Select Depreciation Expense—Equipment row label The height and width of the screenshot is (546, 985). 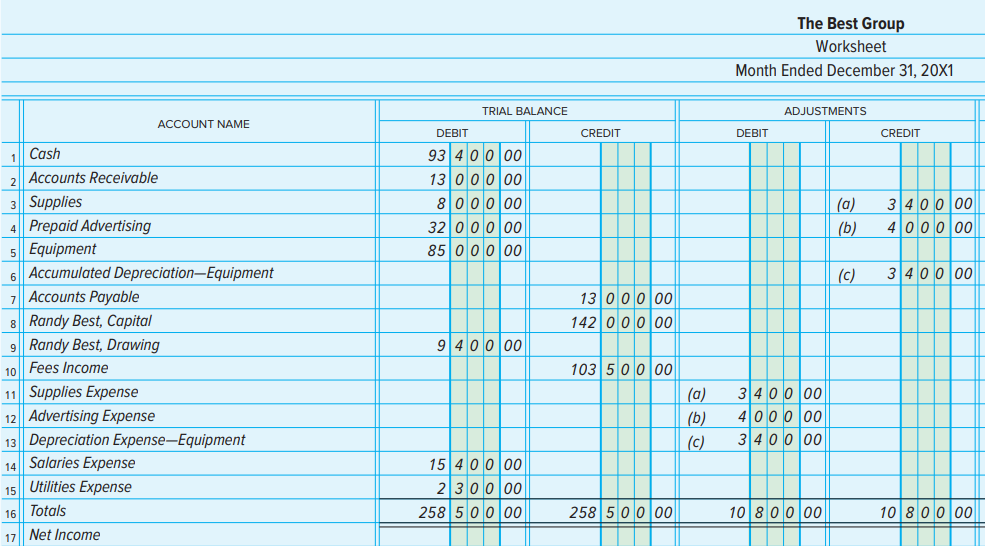click(x=137, y=439)
